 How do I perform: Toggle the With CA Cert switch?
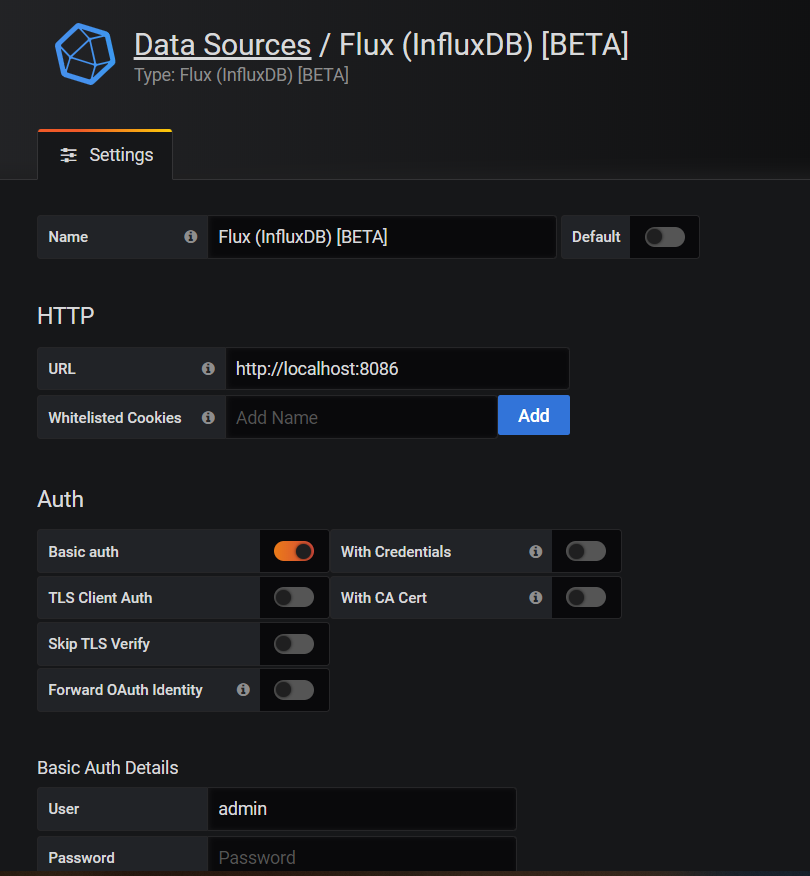click(586, 597)
